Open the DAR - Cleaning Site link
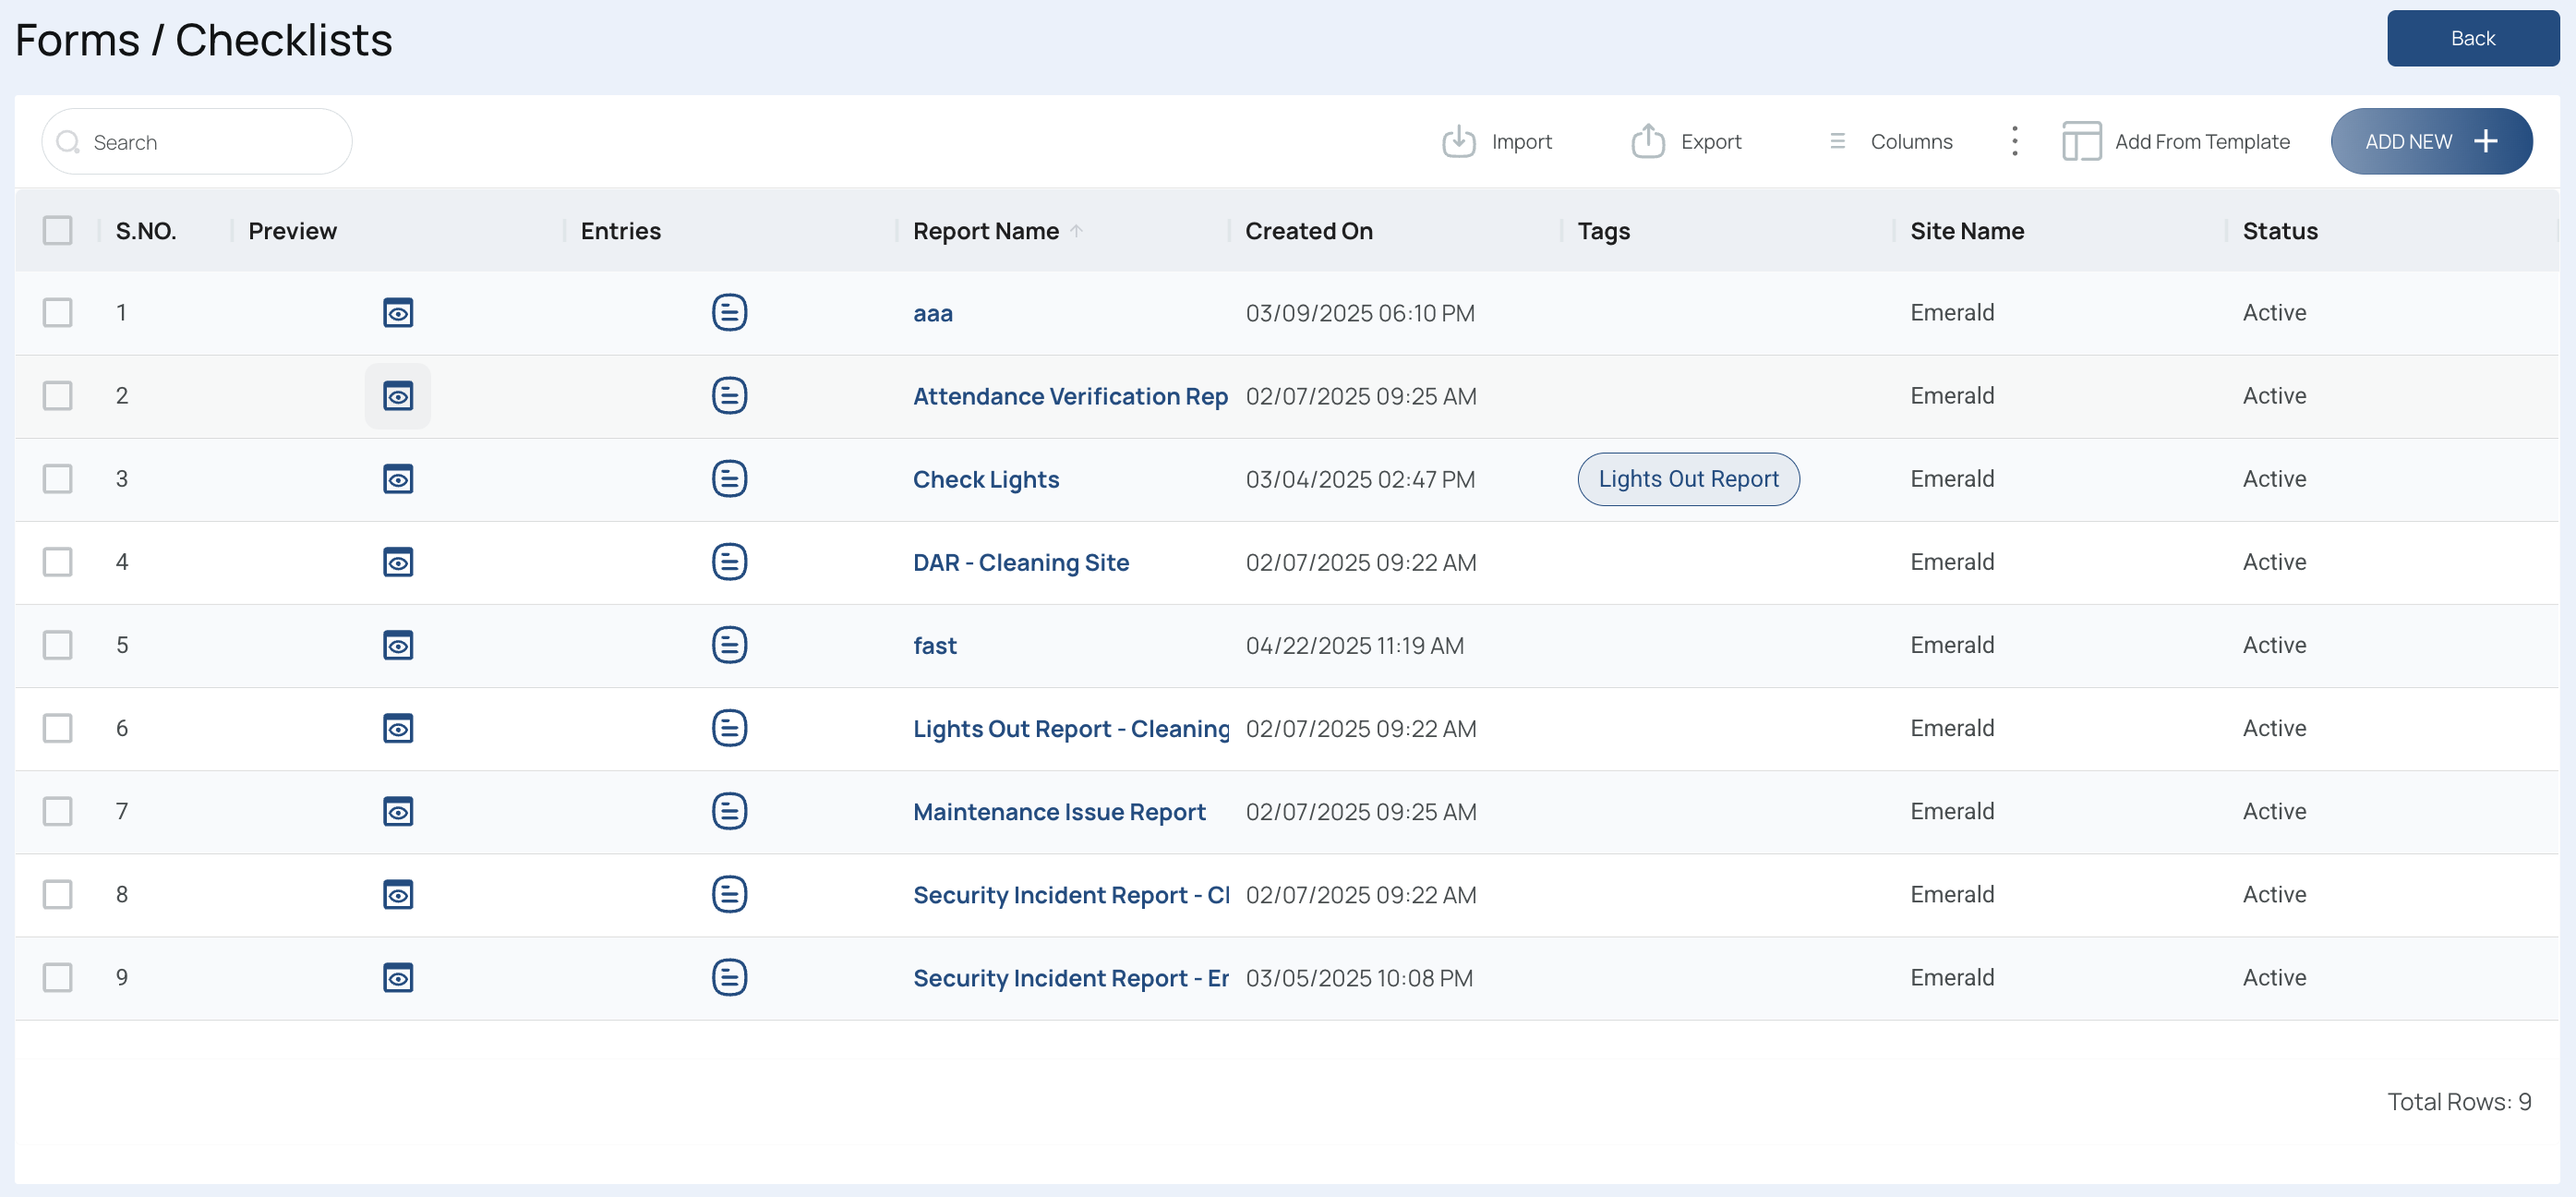Viewport: 2576px width, 1197px height. point(1020,562)
